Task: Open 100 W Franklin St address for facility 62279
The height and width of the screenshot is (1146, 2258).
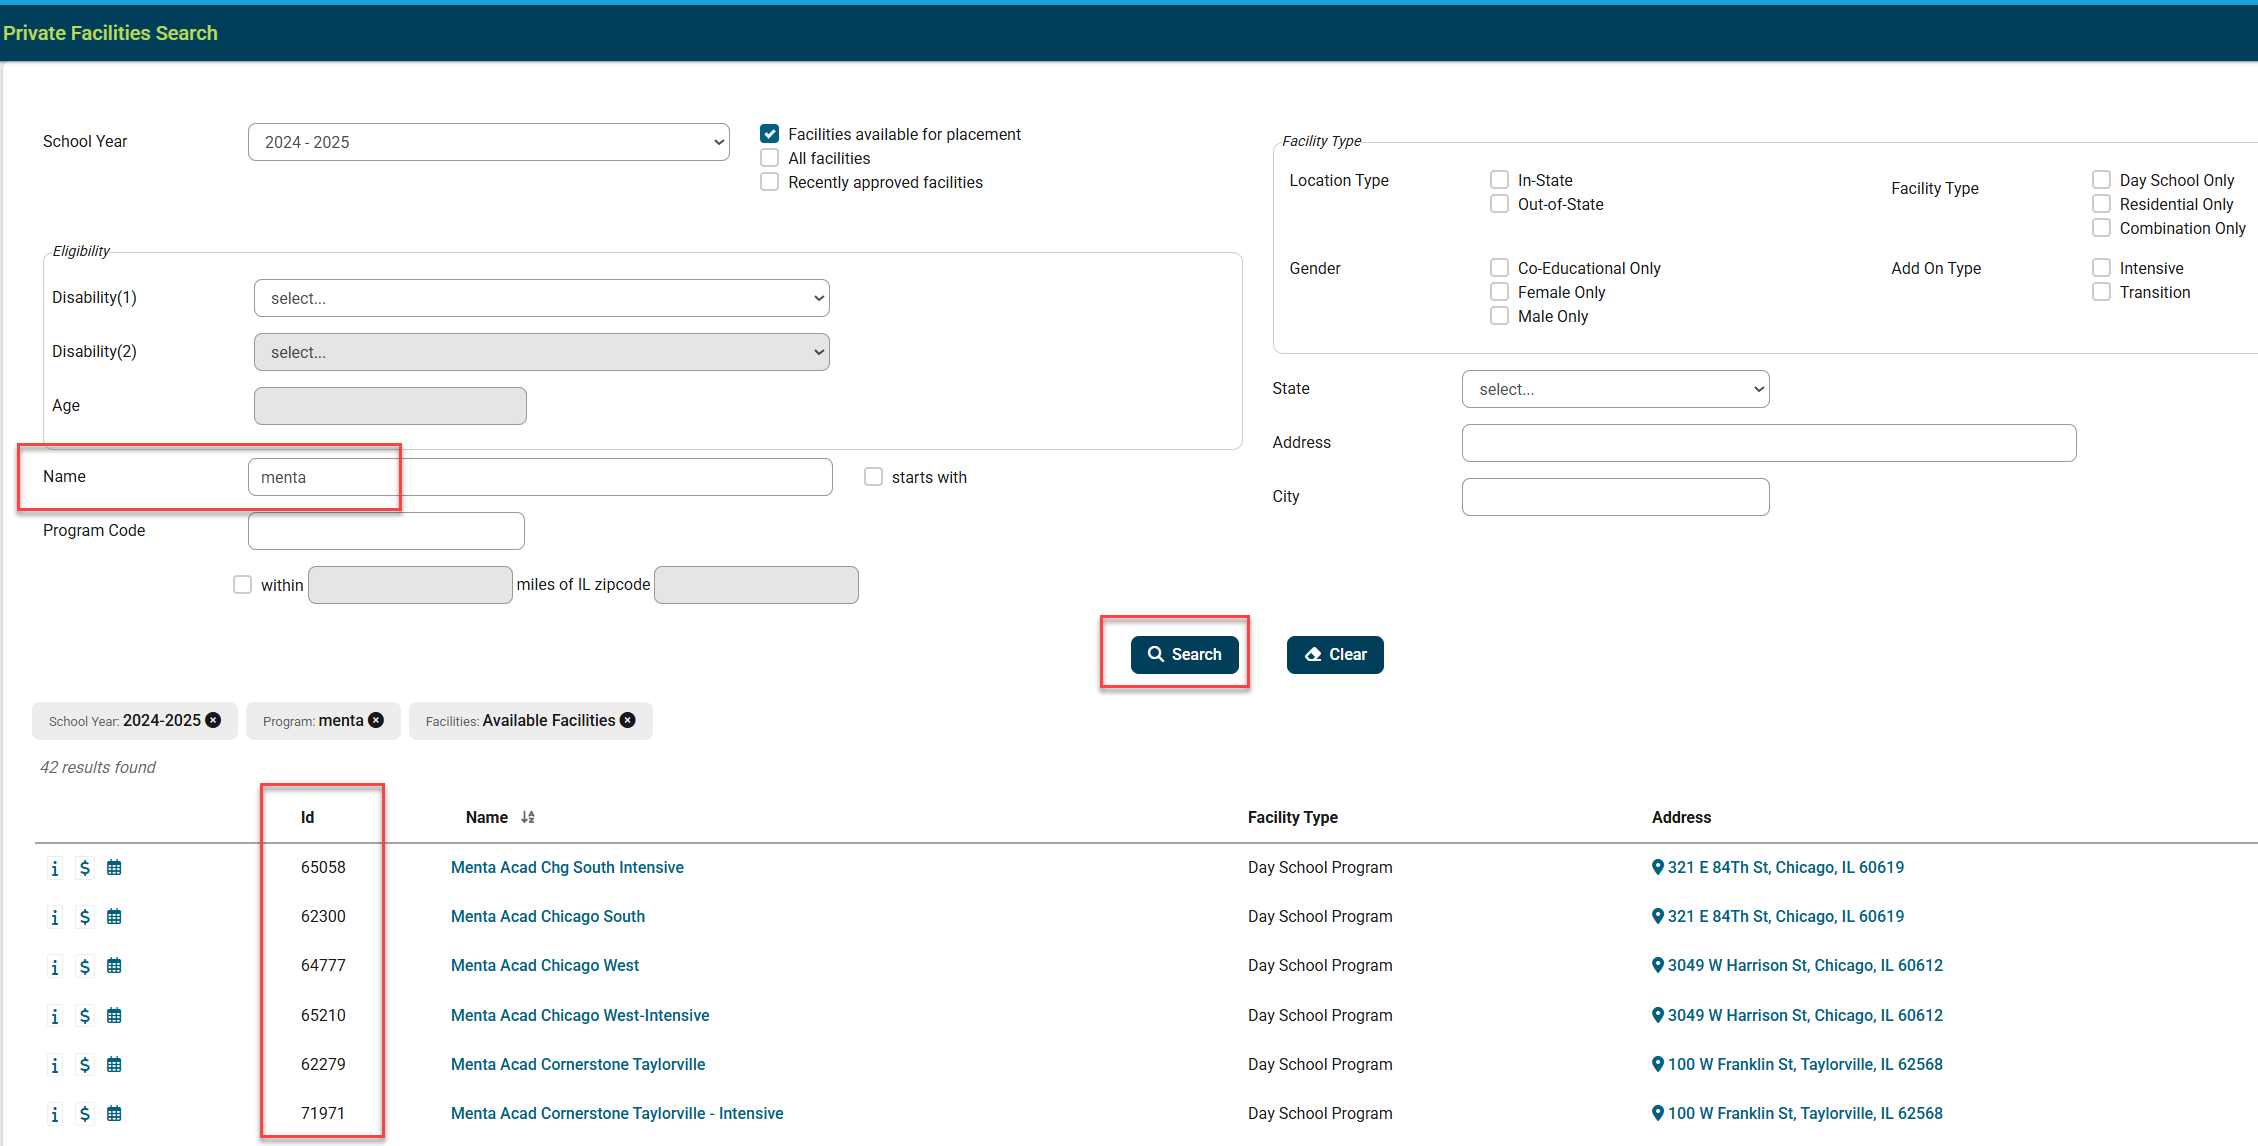Action: tap(1805, 1064)
